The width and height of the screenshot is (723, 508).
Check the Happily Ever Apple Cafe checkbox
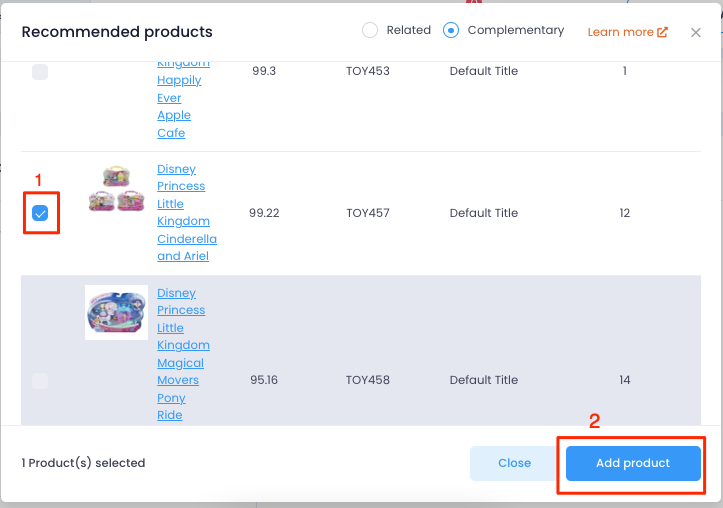click(x=40, y=71)
